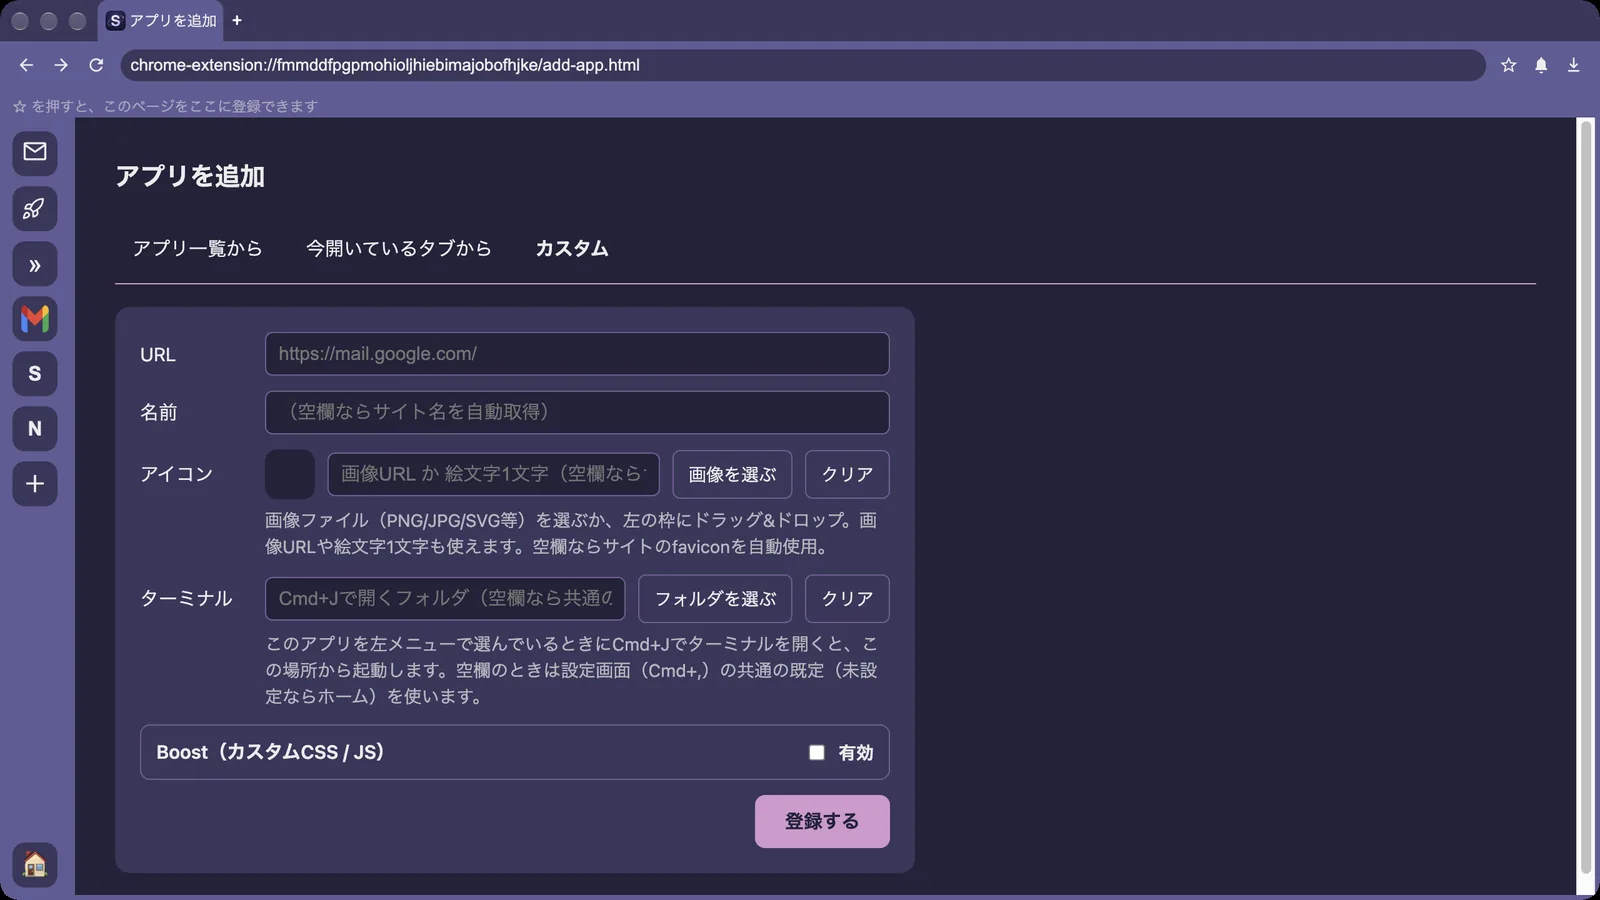Enable the Boost 有効 checkbox
Screen dimensions: 1600x900
click(x=817, y=752)
